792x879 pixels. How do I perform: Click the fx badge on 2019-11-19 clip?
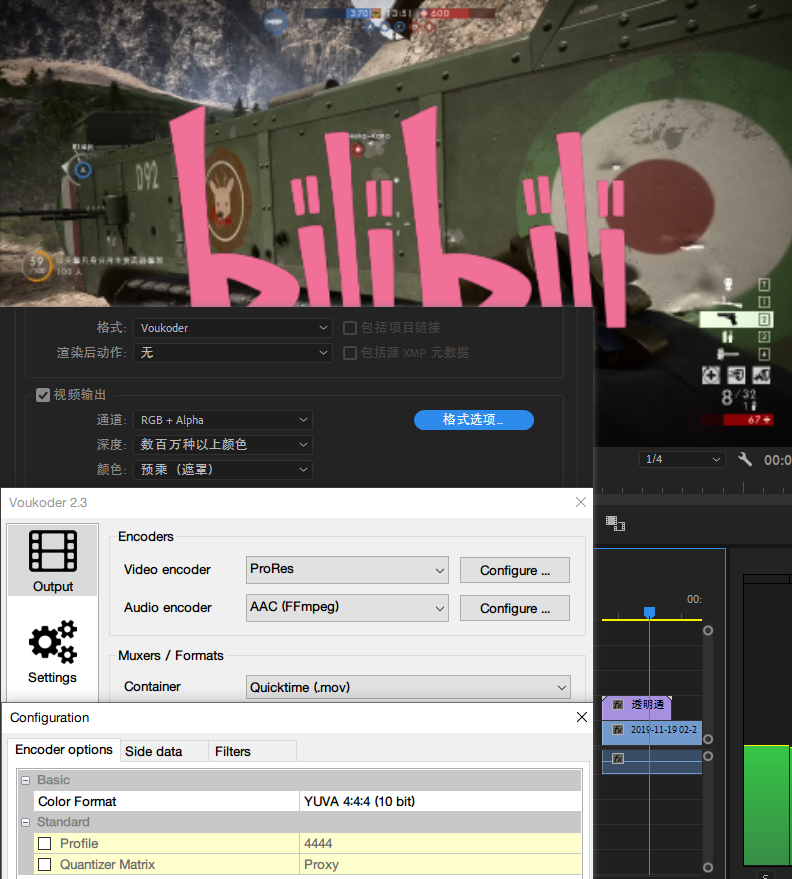click(x=617, y=731)
